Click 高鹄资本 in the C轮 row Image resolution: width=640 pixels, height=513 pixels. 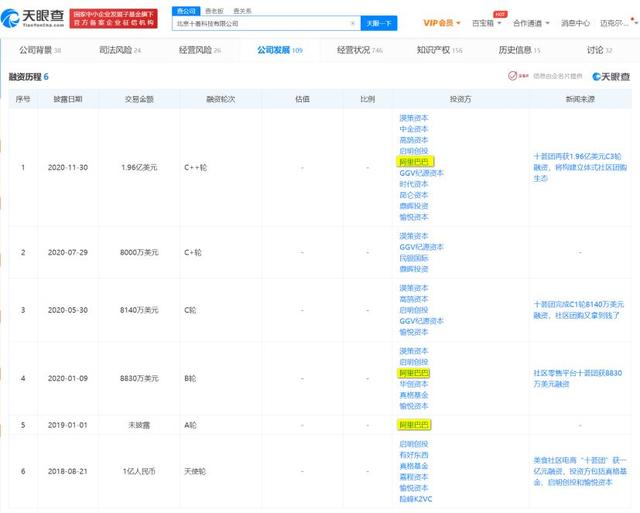point(414,299)
